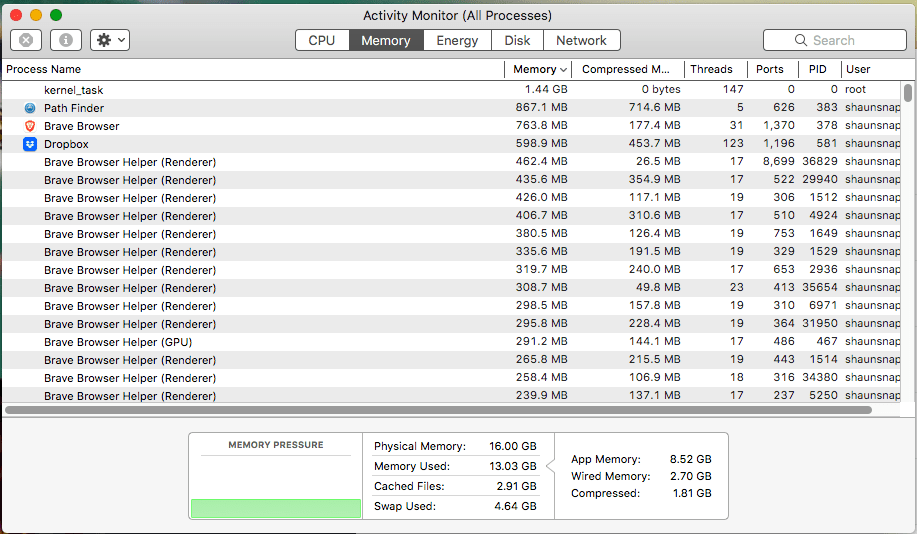The image size is (917, 534).
Task: Select the Brave Browser Helper (GPU) row
Action: (x=451, y=342)
